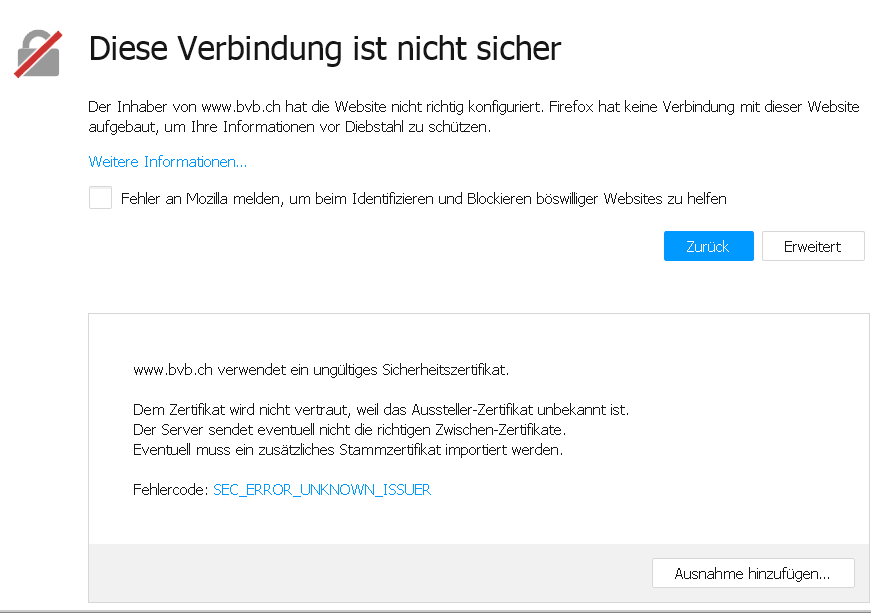Click the 'Ausnahme hinzufügen...' button
The height and width of the screenshot is (613, 871).
[753, 573]
